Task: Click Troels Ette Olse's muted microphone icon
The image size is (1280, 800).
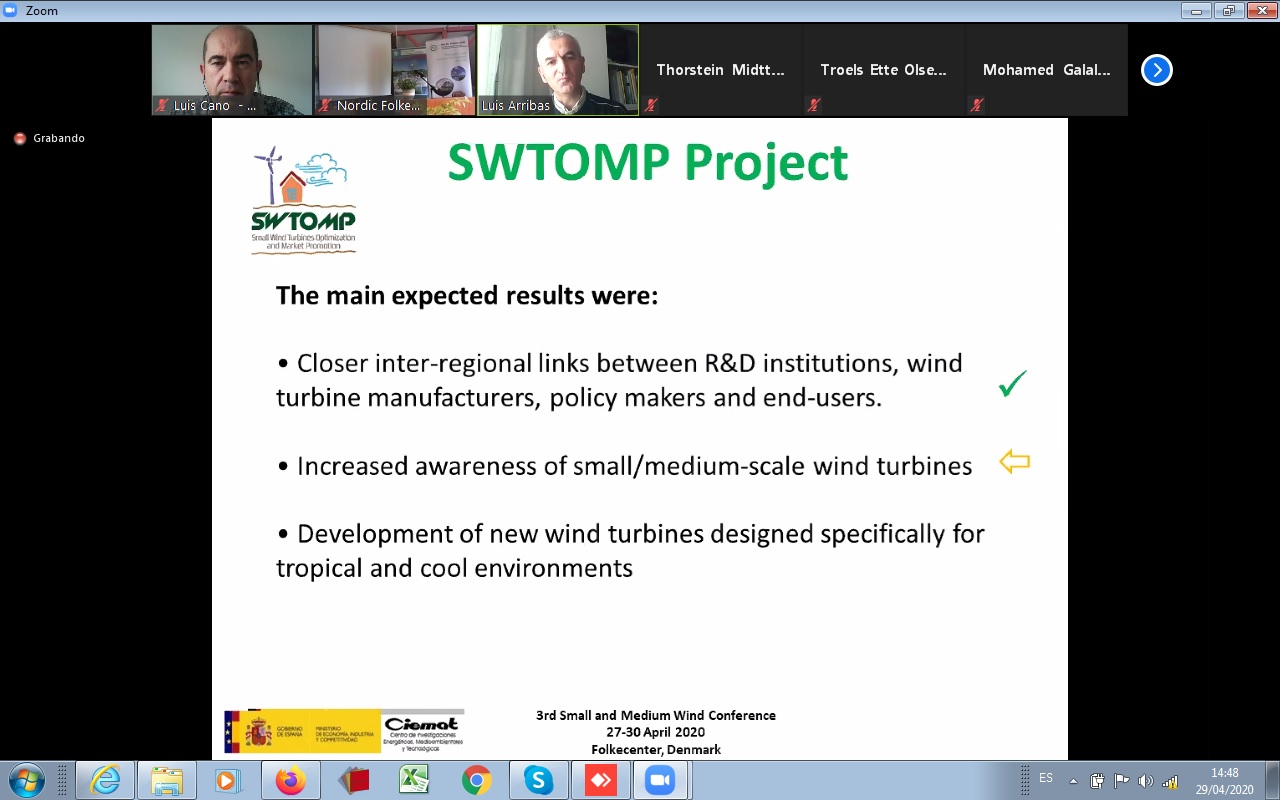Action: point(814,105)
